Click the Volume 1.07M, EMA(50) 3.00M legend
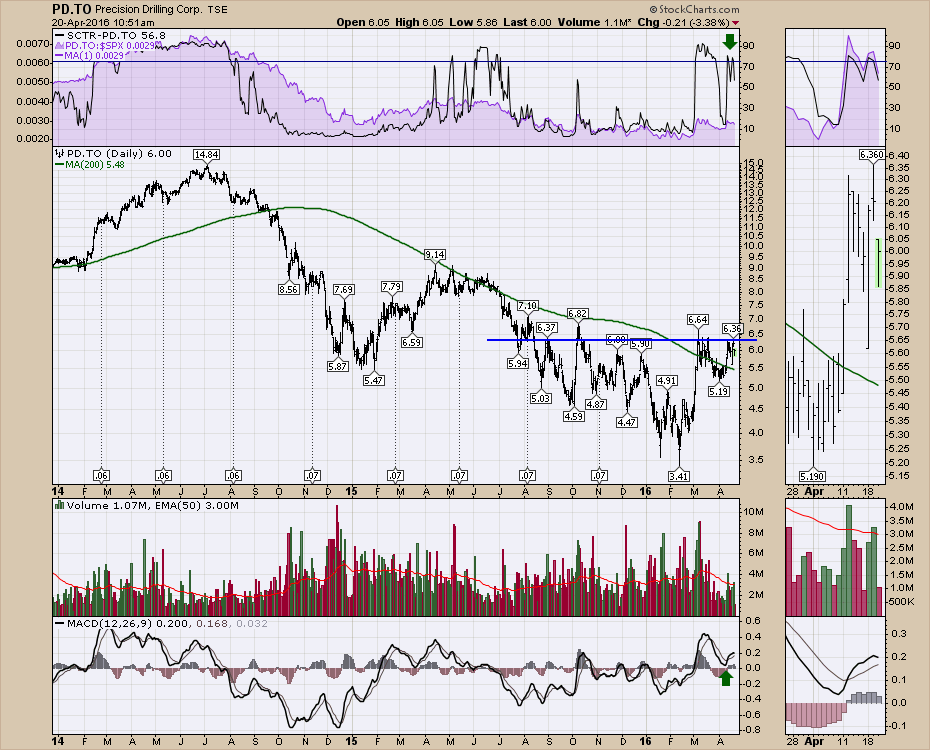930x750 pixels. point(152,506)
